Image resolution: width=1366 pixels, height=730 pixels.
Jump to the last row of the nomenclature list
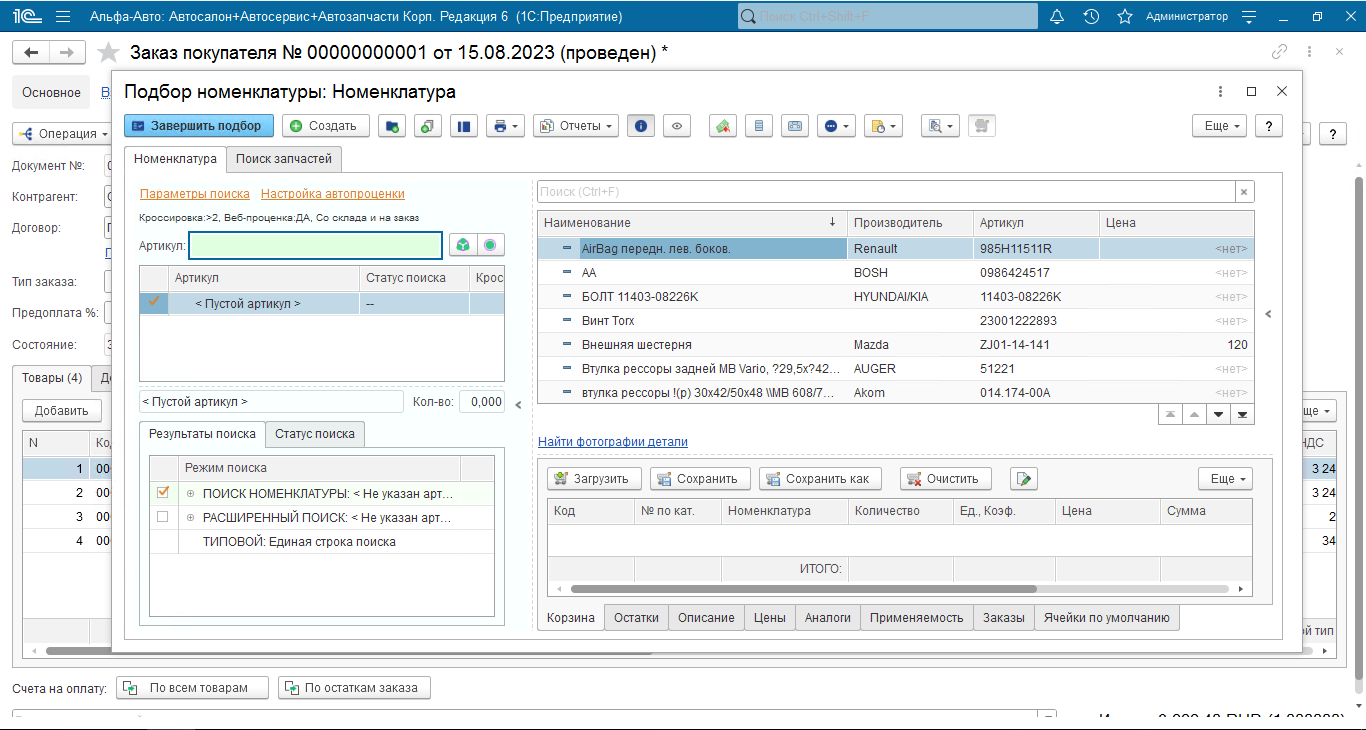coord(1243,414)
